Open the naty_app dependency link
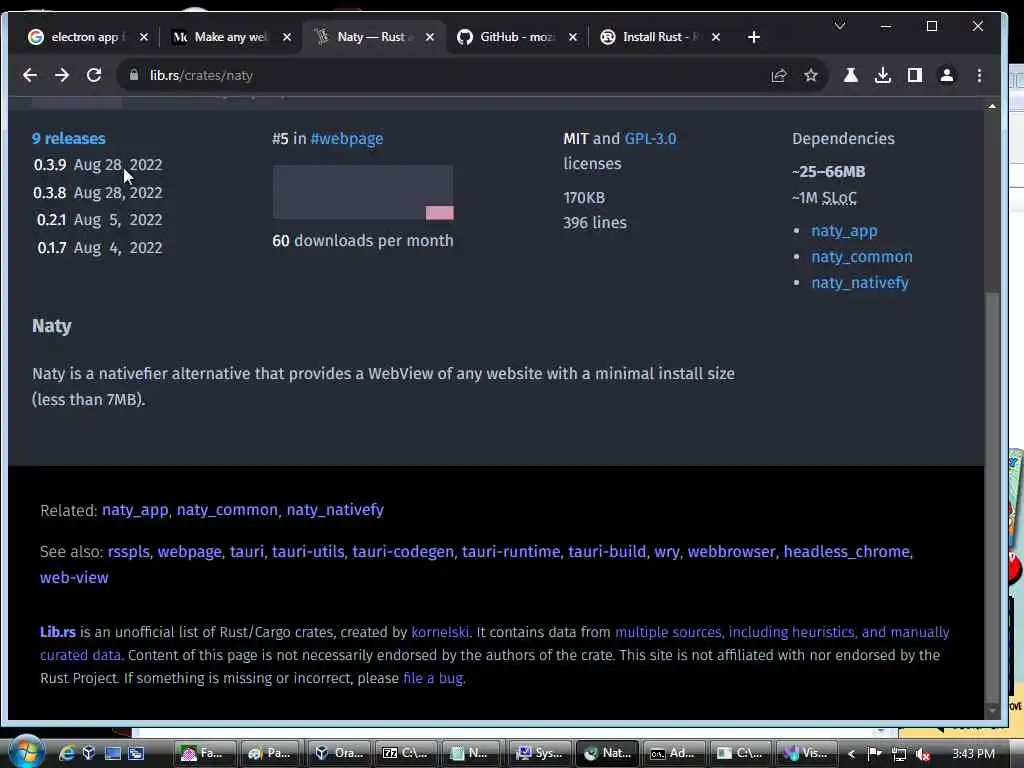The width and height of the screenshot is (1024, 768). (x=844, y=231)
